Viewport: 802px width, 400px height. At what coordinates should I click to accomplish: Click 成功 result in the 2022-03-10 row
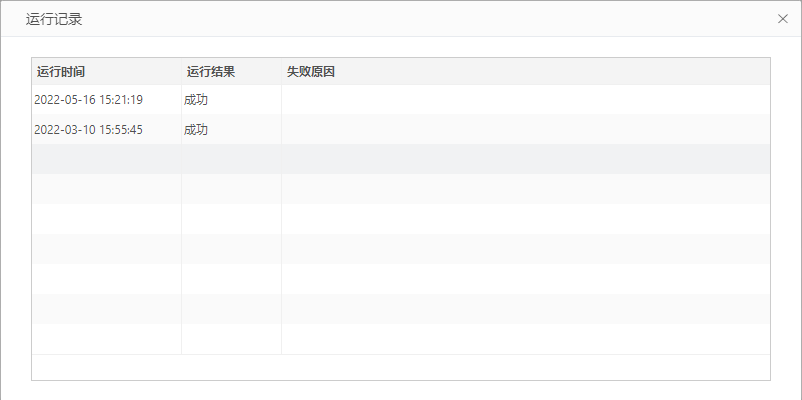tap(196, 130)
